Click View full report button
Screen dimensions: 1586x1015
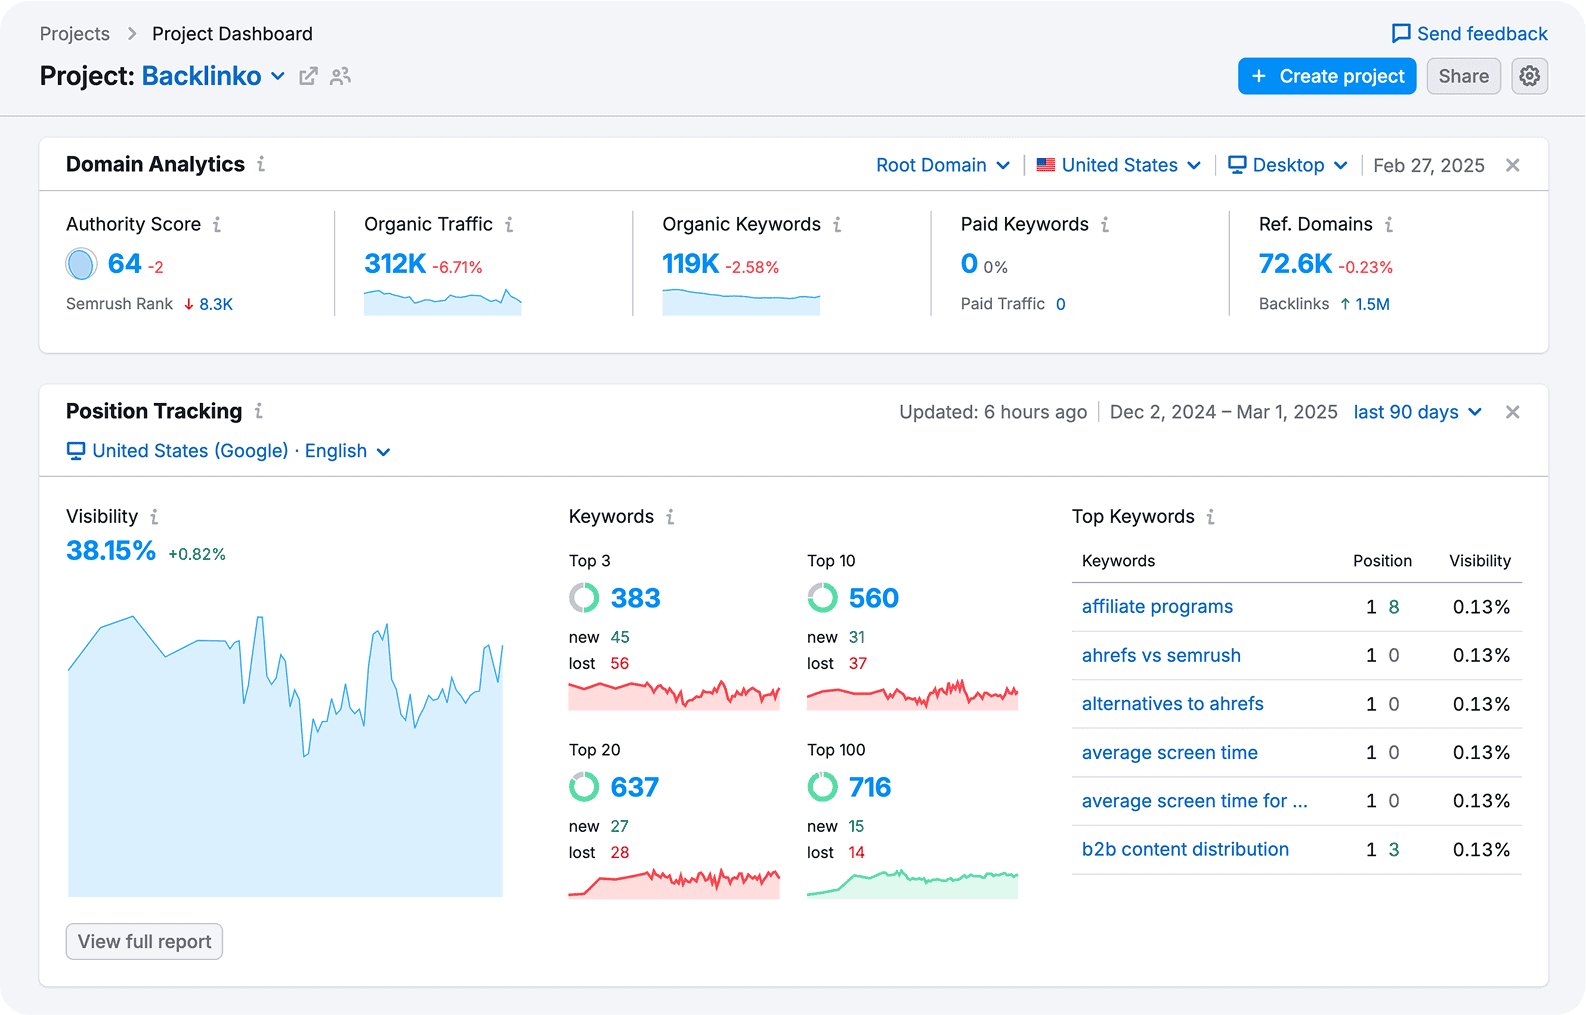pos(144,941)
